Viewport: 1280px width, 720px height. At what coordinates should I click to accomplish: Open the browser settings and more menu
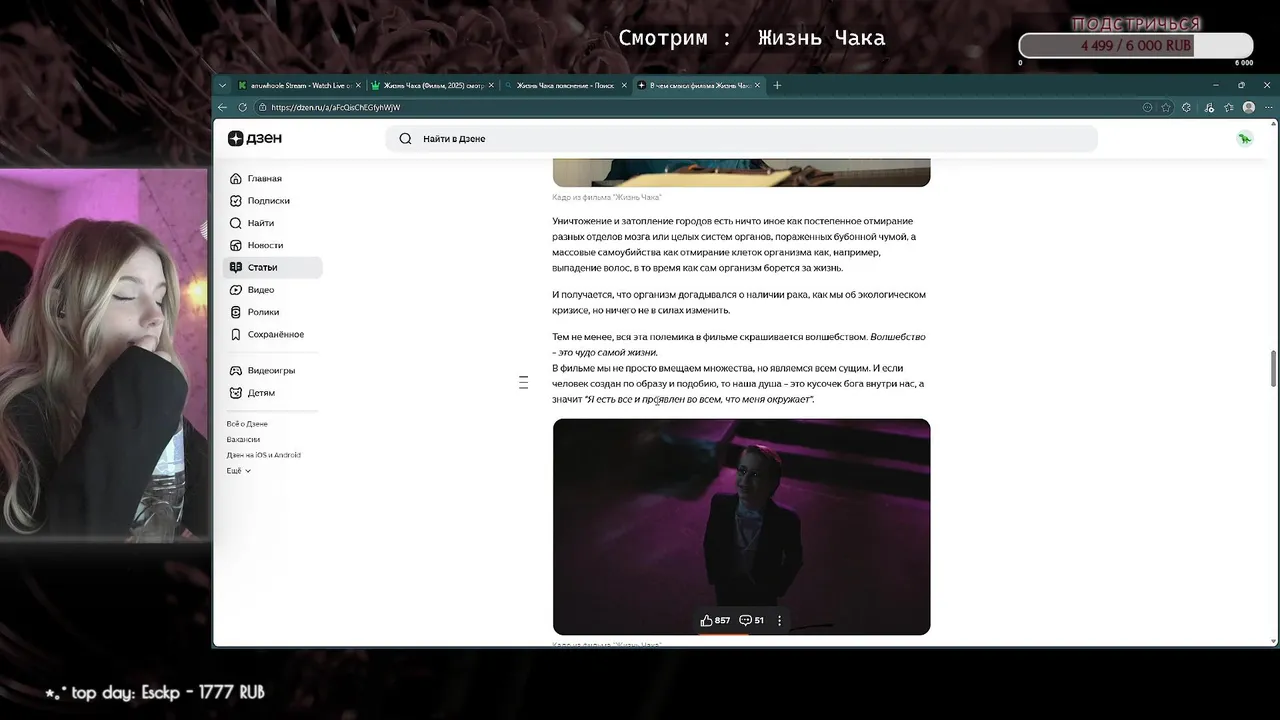(x=1267, y=107)
